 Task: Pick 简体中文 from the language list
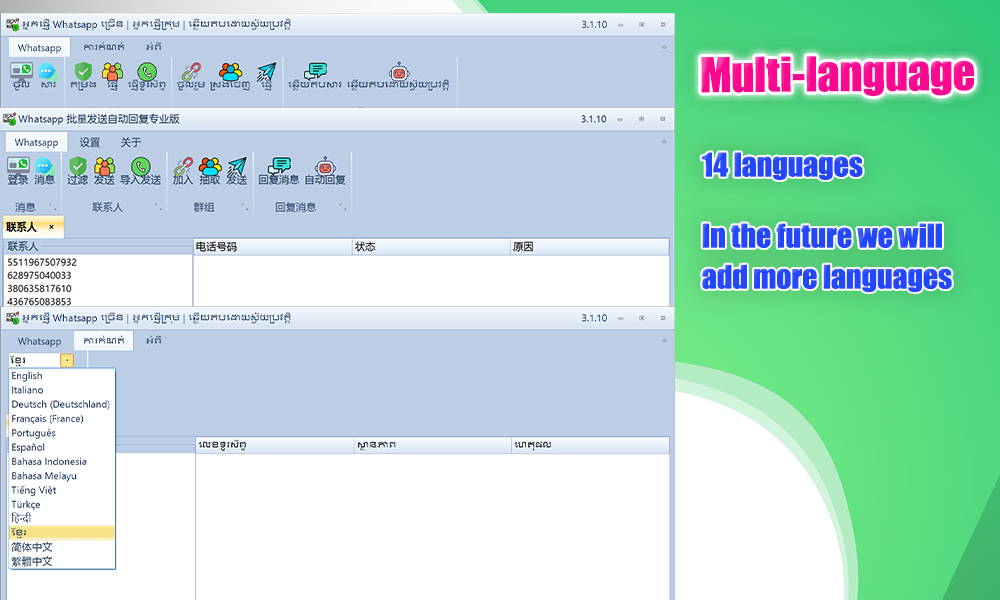point(32,547)
